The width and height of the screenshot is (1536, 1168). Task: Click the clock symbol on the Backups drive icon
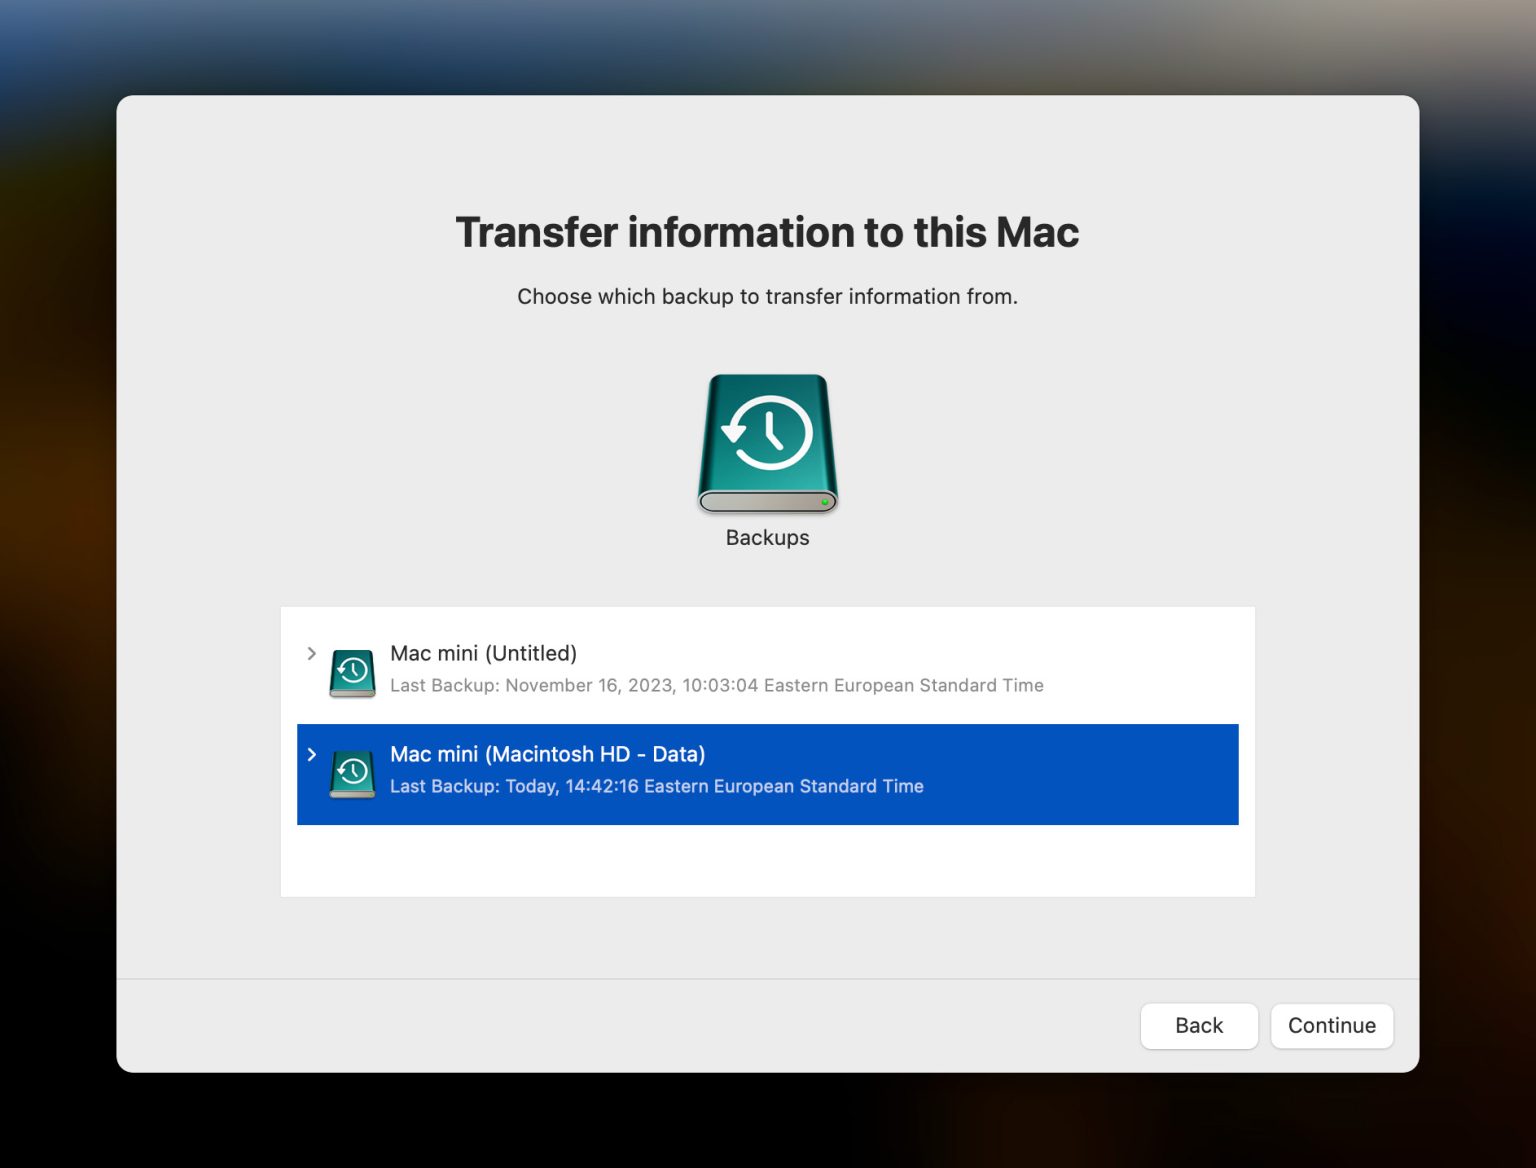(x=767, y=430)
